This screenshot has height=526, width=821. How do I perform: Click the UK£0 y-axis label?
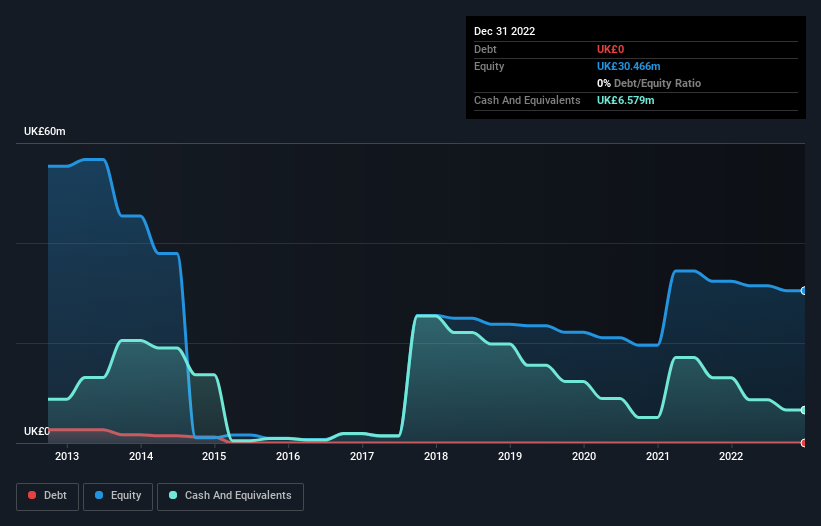[x=37, y=431]
